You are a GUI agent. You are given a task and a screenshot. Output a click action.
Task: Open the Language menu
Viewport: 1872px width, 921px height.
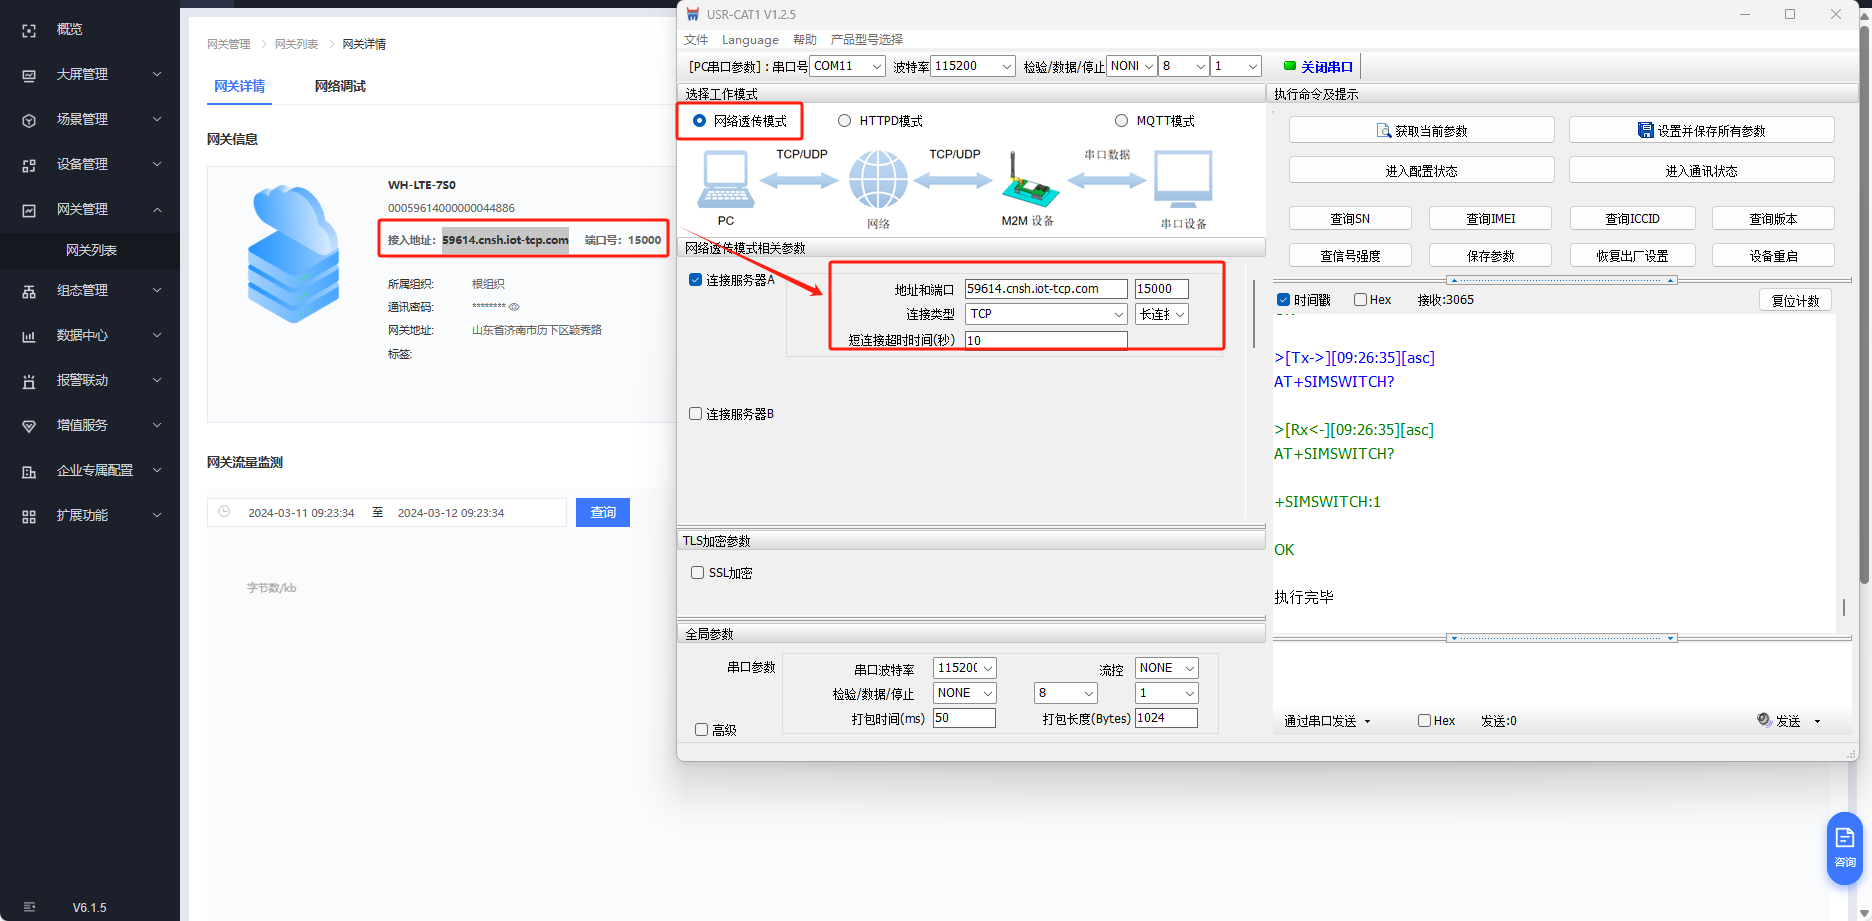[750, 40]
